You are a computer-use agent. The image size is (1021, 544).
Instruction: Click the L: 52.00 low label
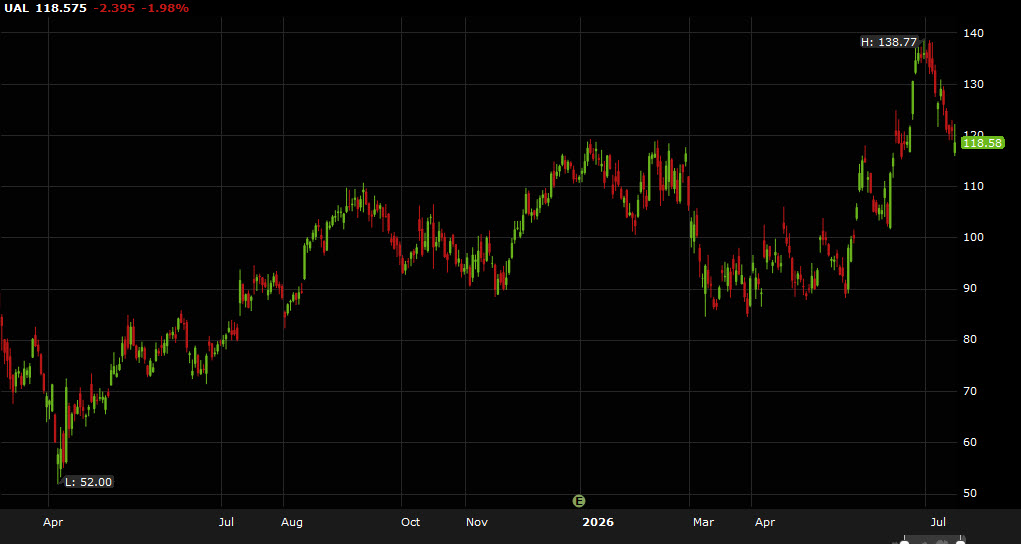point(89,482)
